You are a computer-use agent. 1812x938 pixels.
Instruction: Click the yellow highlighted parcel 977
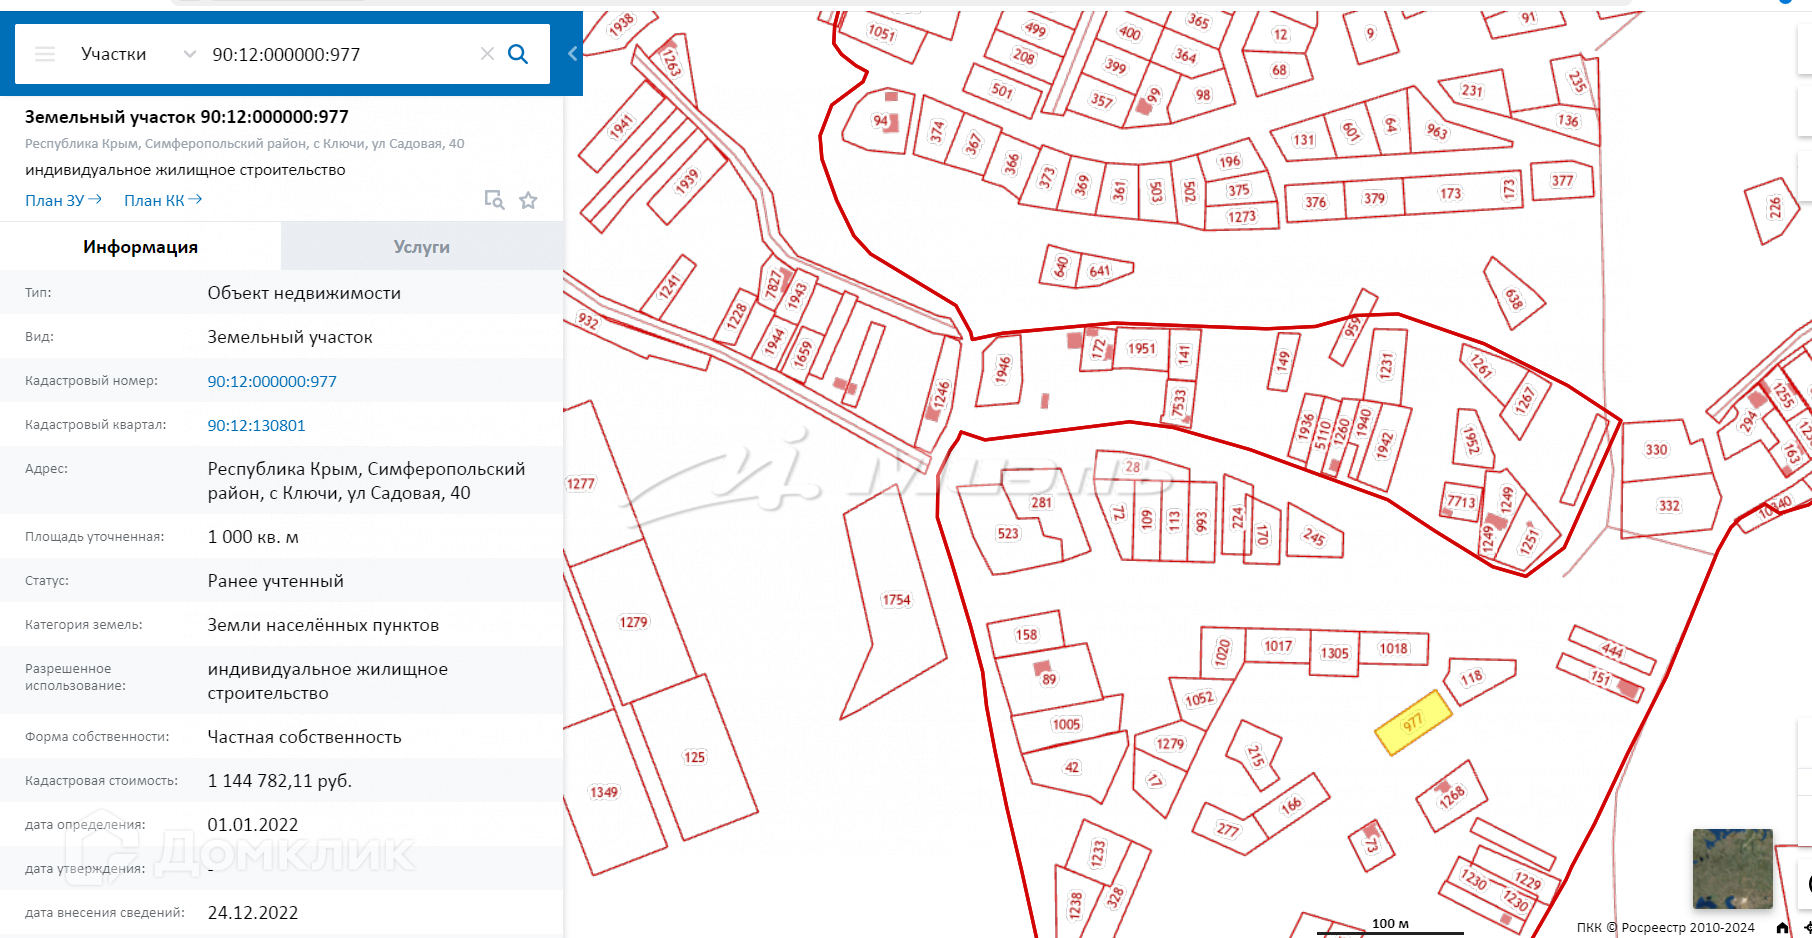1413,723
